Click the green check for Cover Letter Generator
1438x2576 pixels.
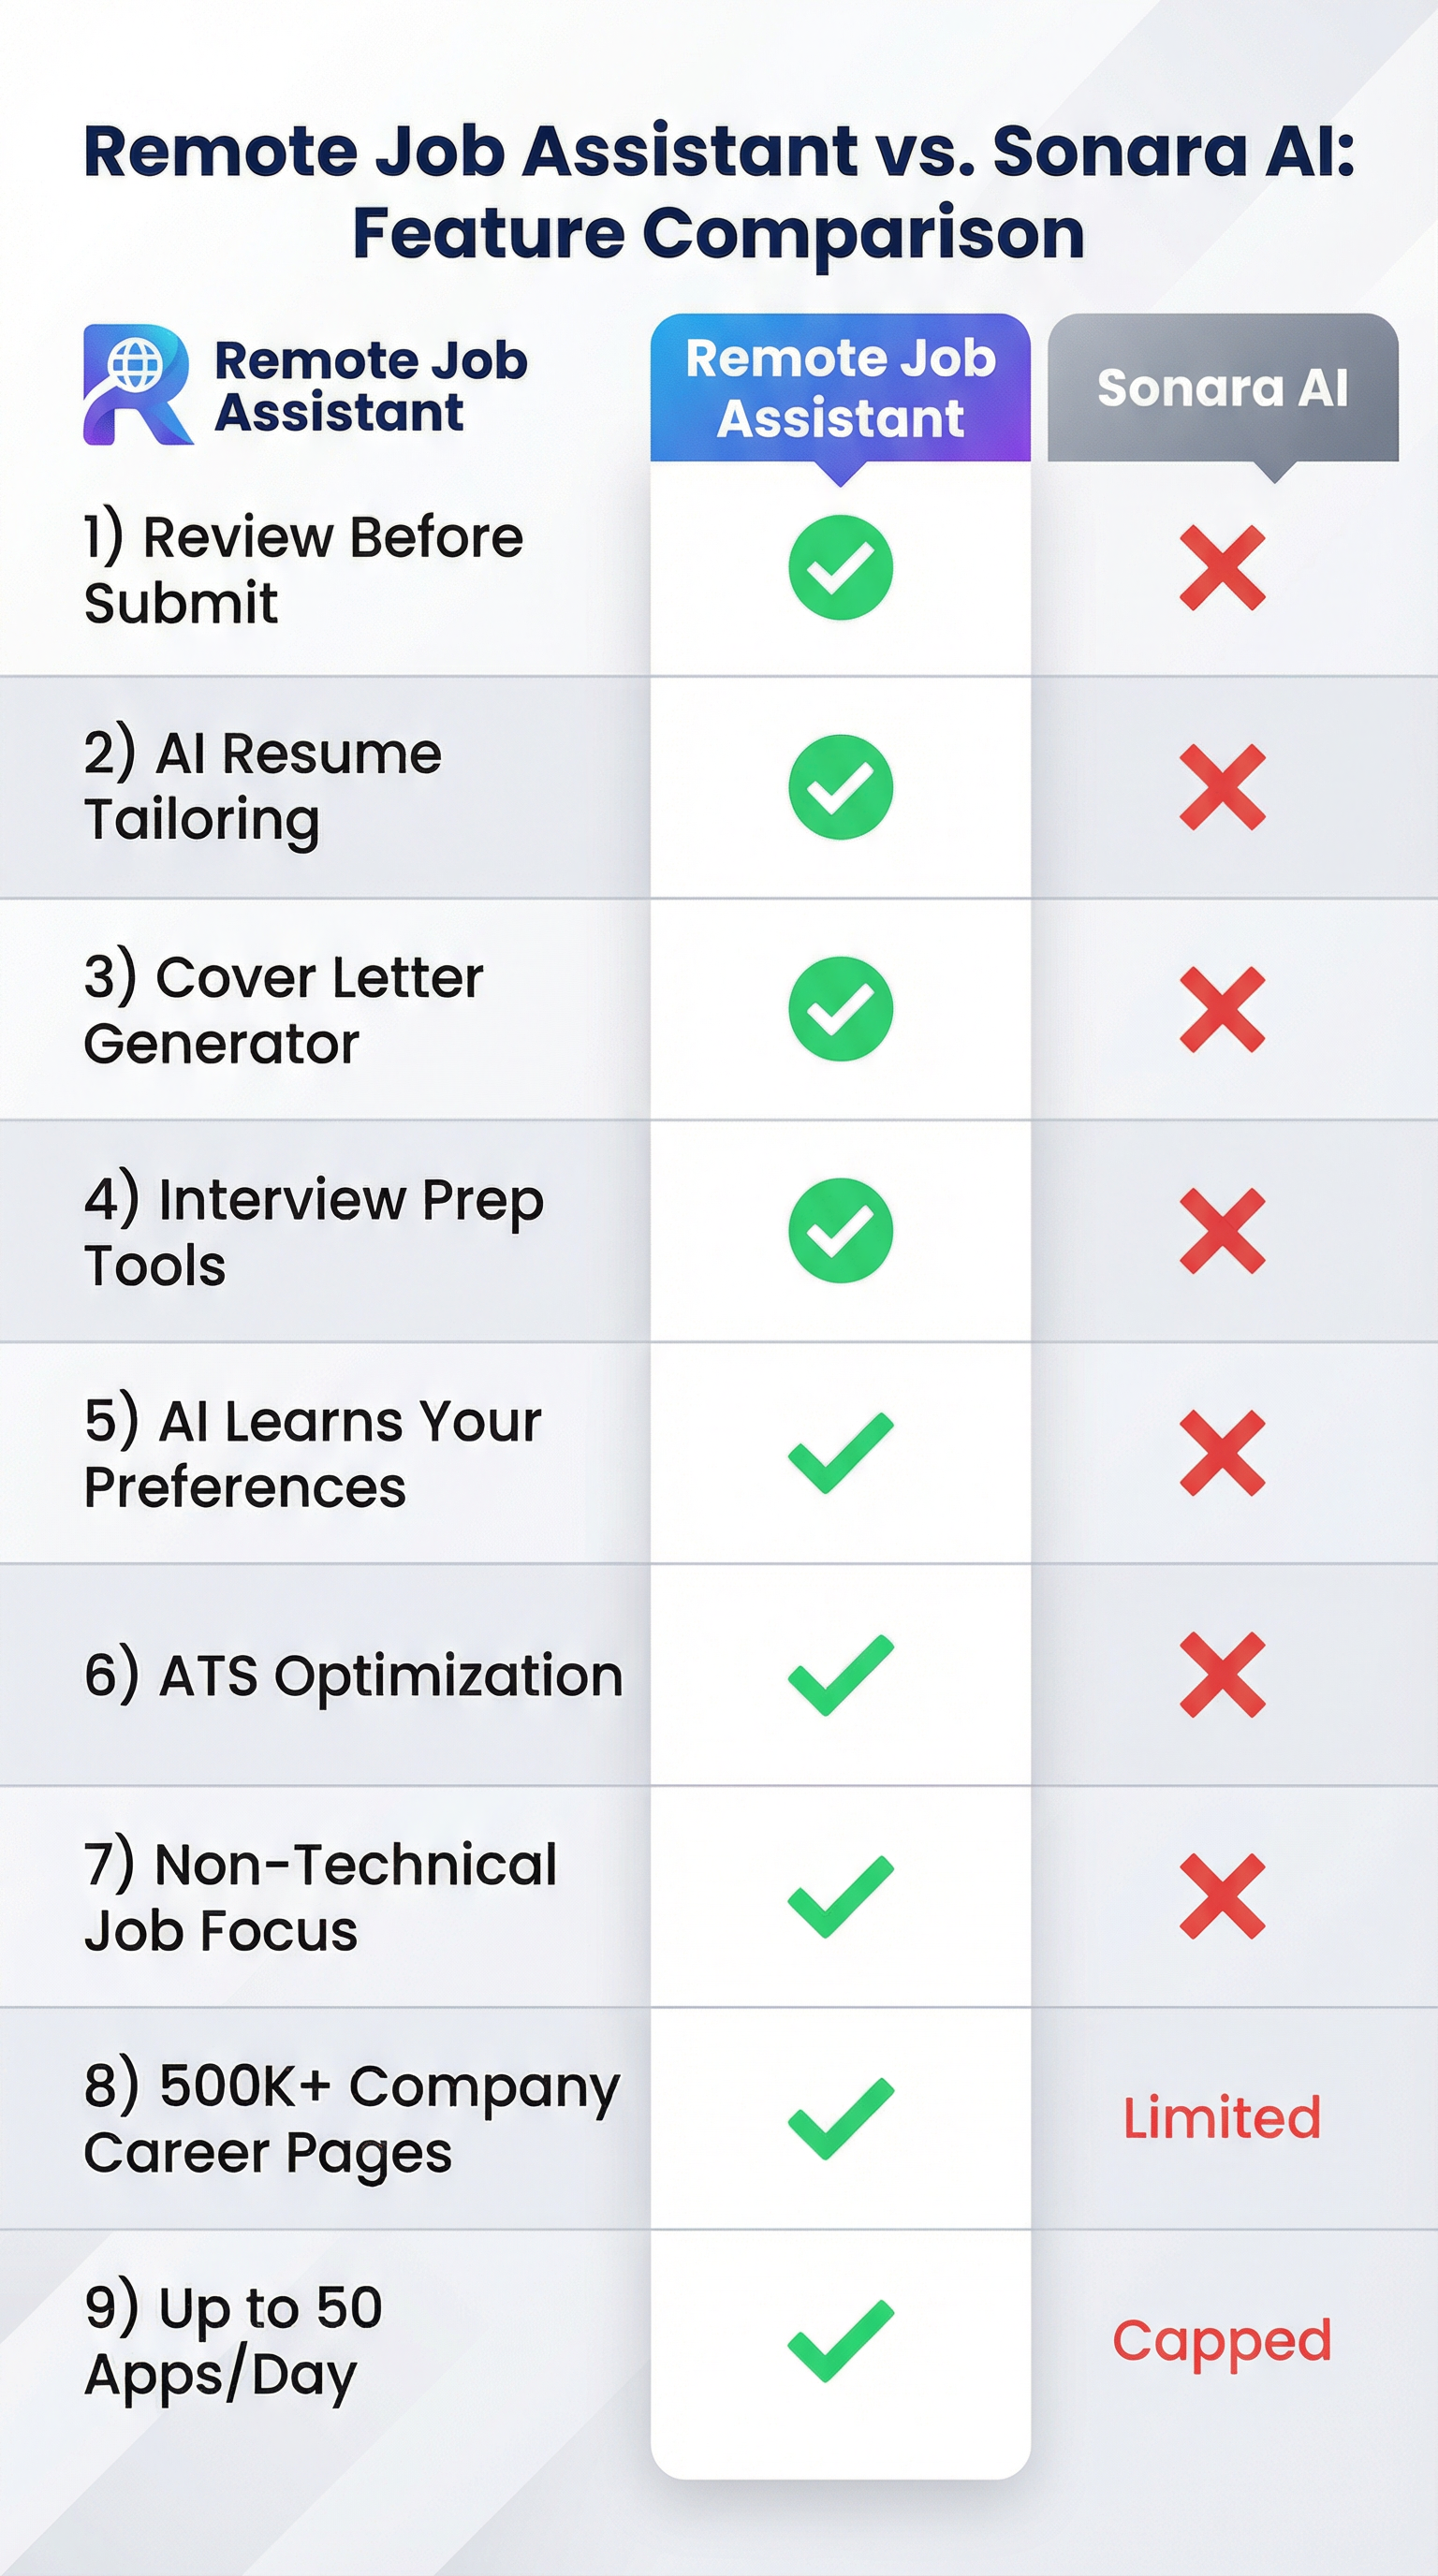[840, 1008]
